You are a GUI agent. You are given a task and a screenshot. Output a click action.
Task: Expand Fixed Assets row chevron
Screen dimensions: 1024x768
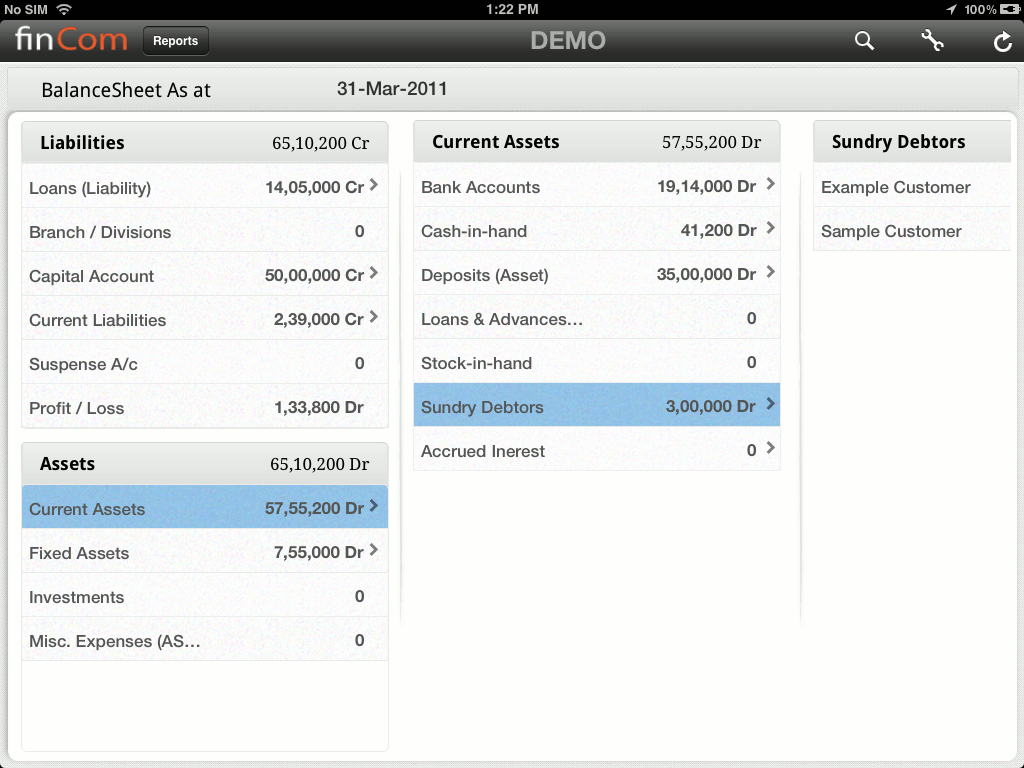(x=373, y=550)
